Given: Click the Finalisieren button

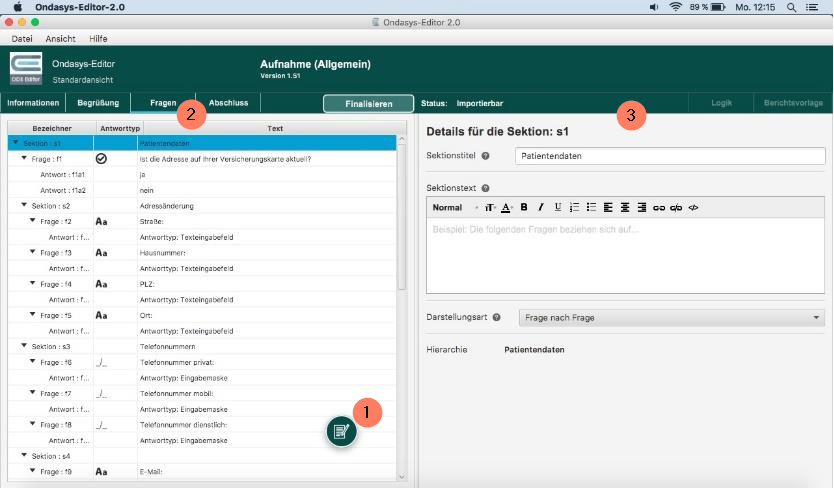Looking at the screenshot, I should click(x=369, y=104).
